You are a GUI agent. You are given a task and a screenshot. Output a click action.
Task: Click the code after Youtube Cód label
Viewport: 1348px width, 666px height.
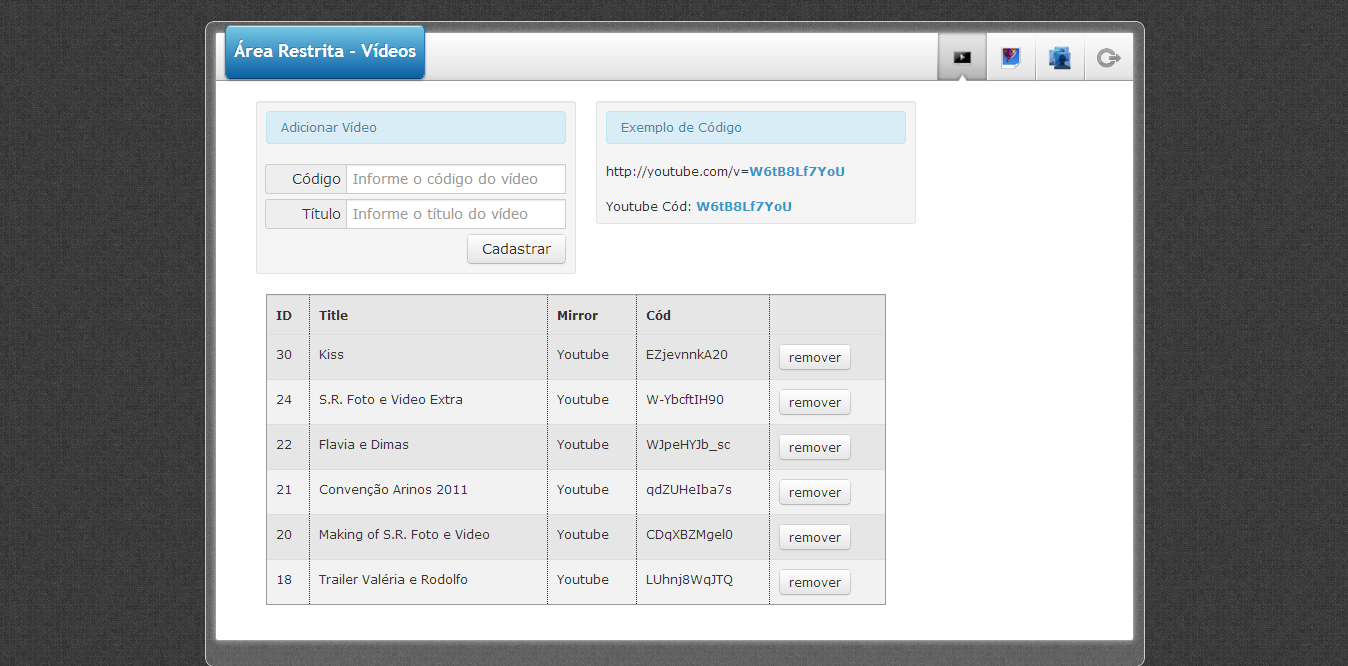[x=744, y=207]
